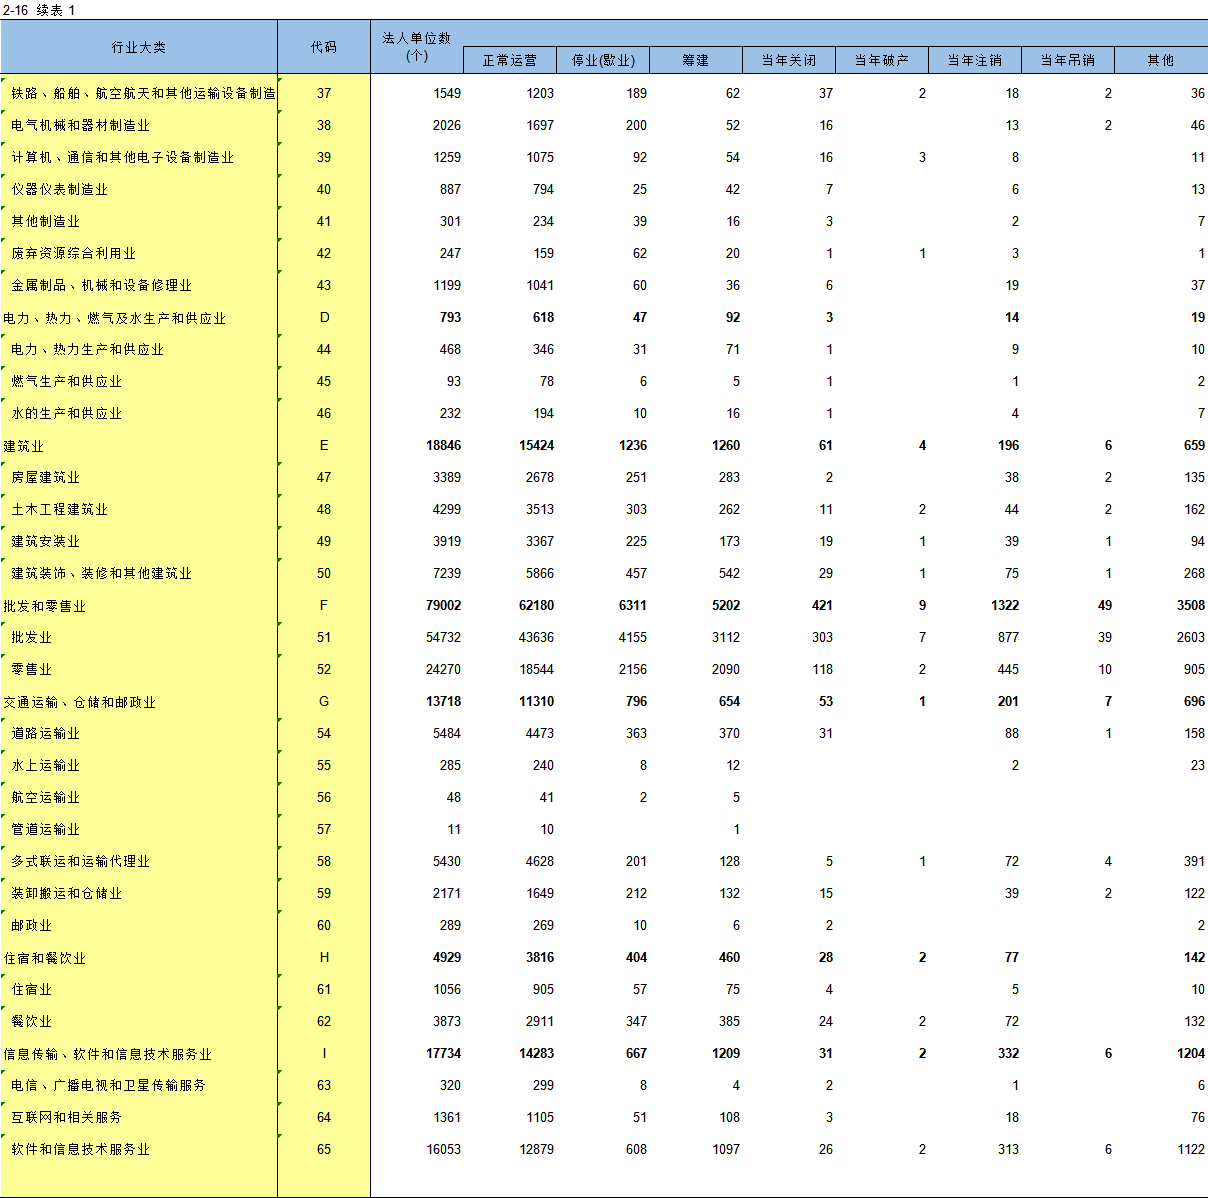Select the row label 航空运输业
The width and height of the screenshot is (1208, 1198).
[45, 797]
